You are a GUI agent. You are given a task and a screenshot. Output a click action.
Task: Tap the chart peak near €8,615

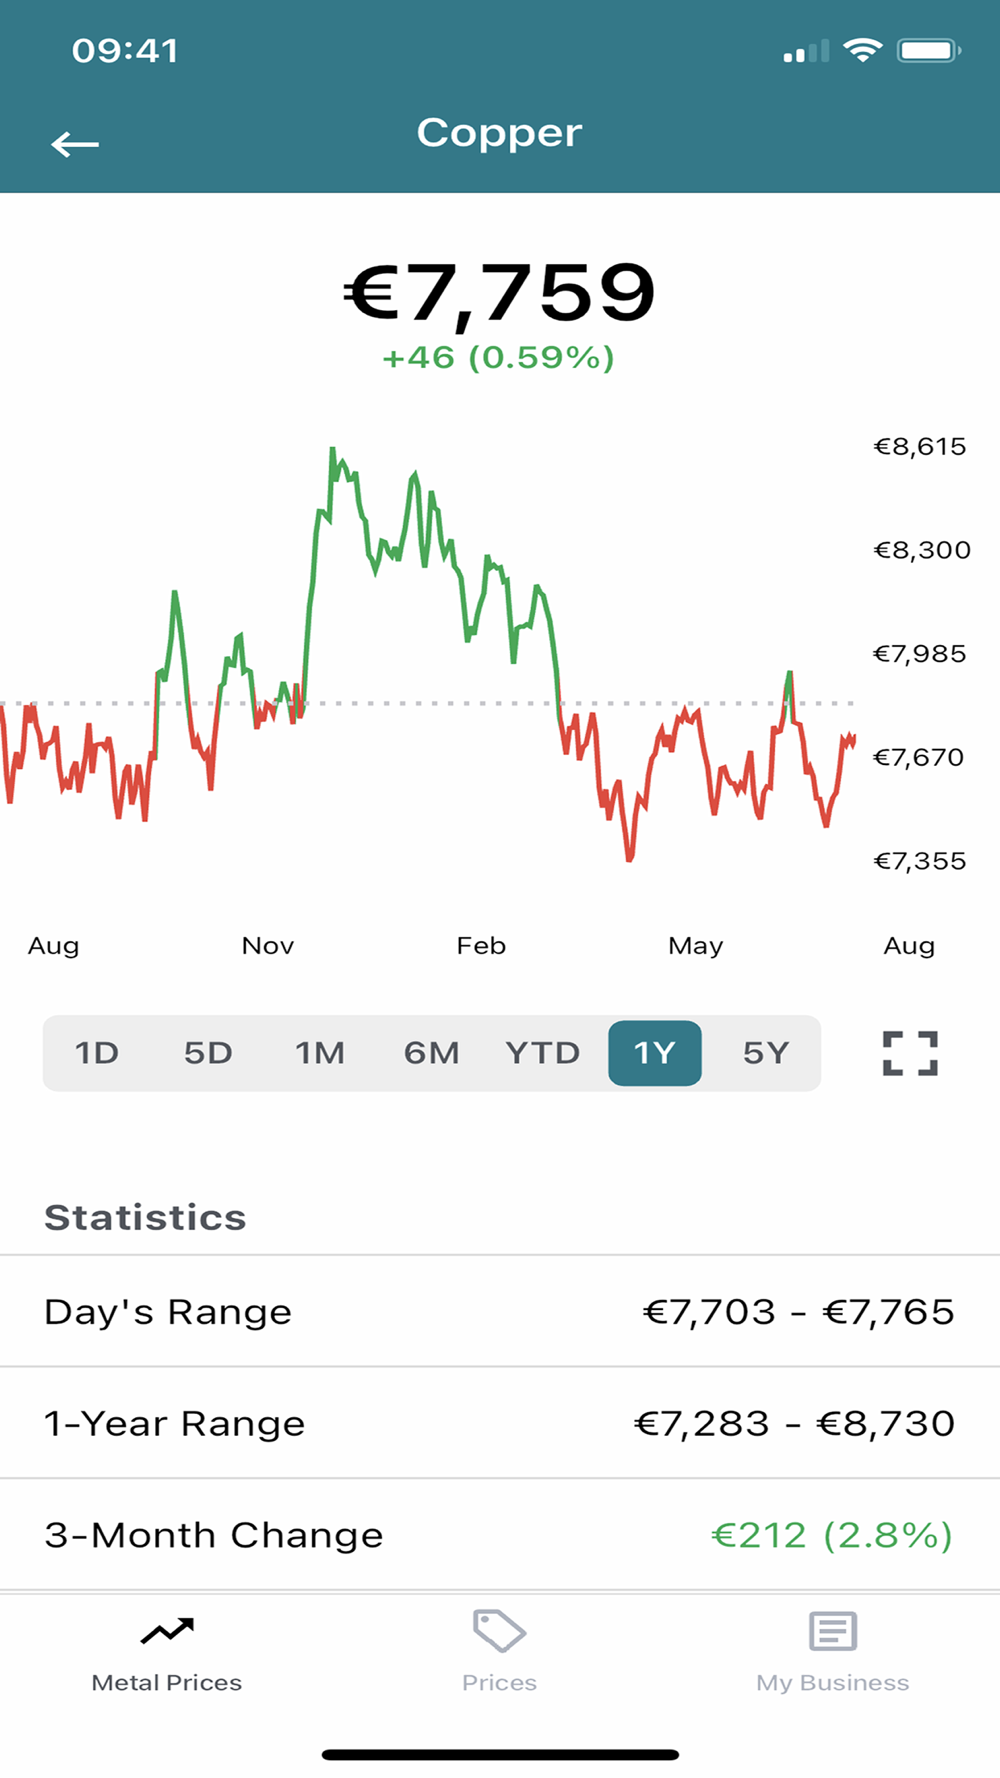point(333,452)
